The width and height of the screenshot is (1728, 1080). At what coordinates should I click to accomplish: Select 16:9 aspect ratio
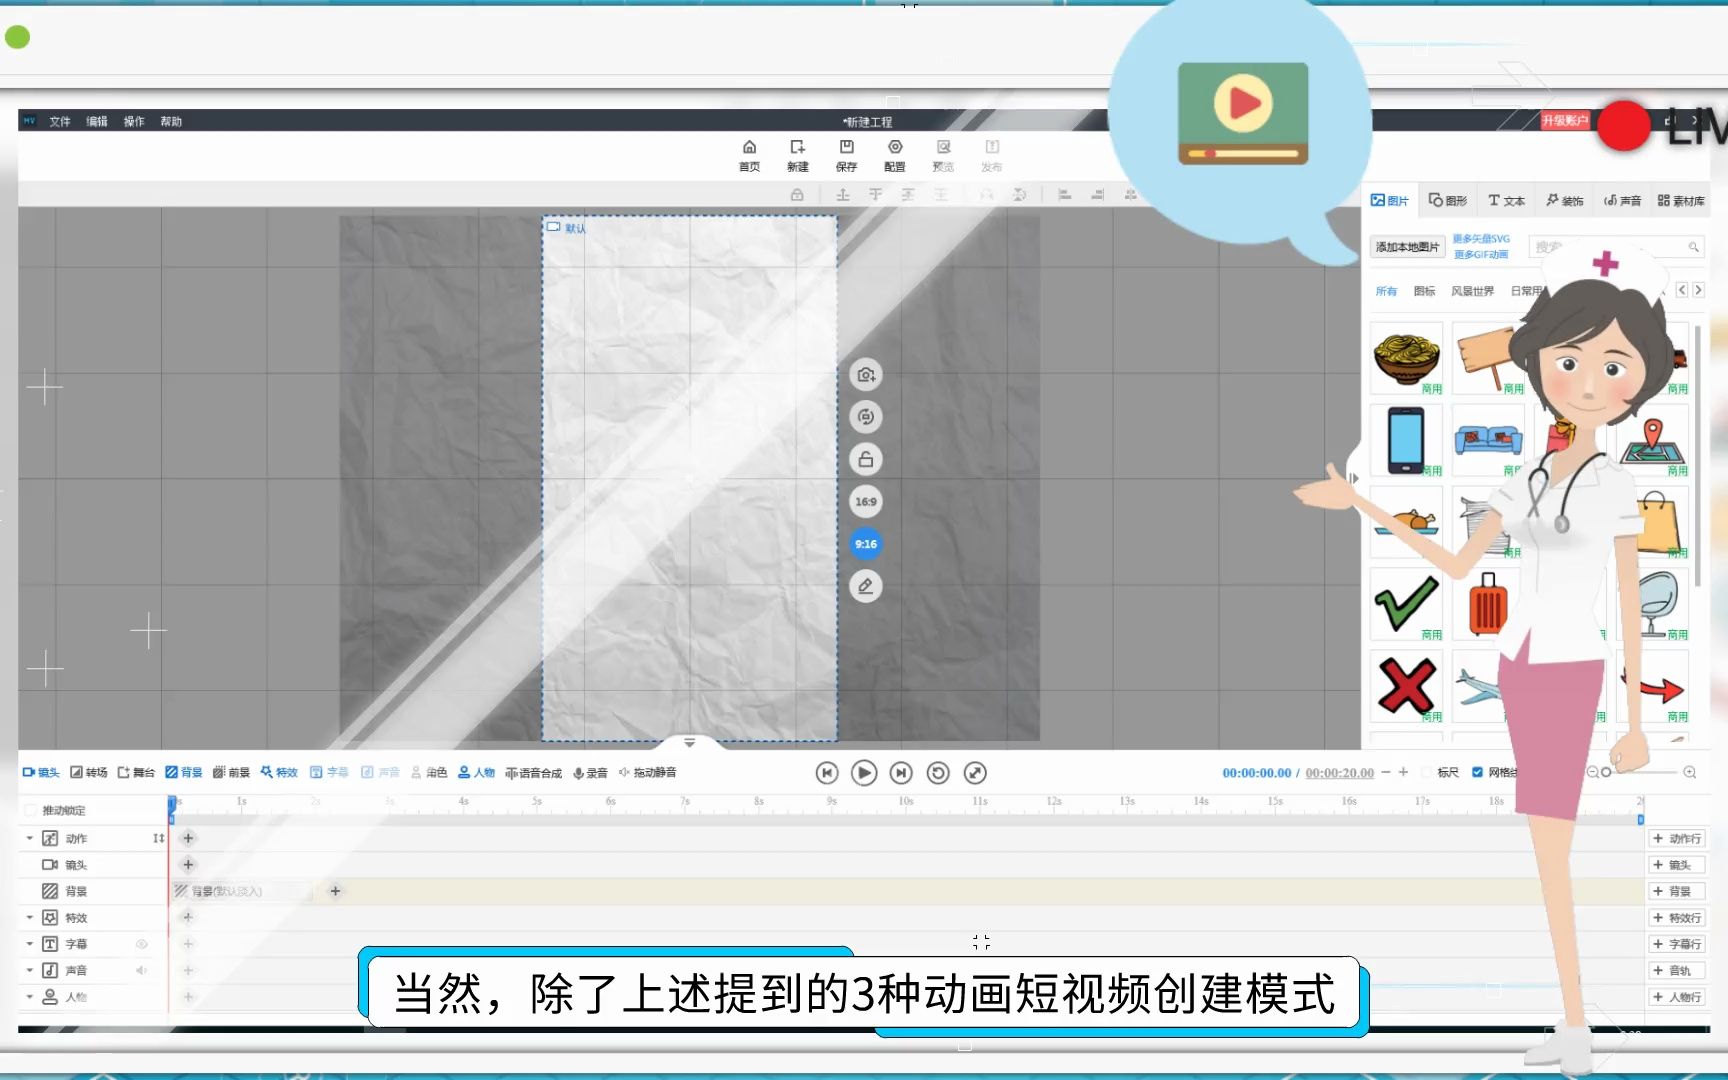coord(866,502)
